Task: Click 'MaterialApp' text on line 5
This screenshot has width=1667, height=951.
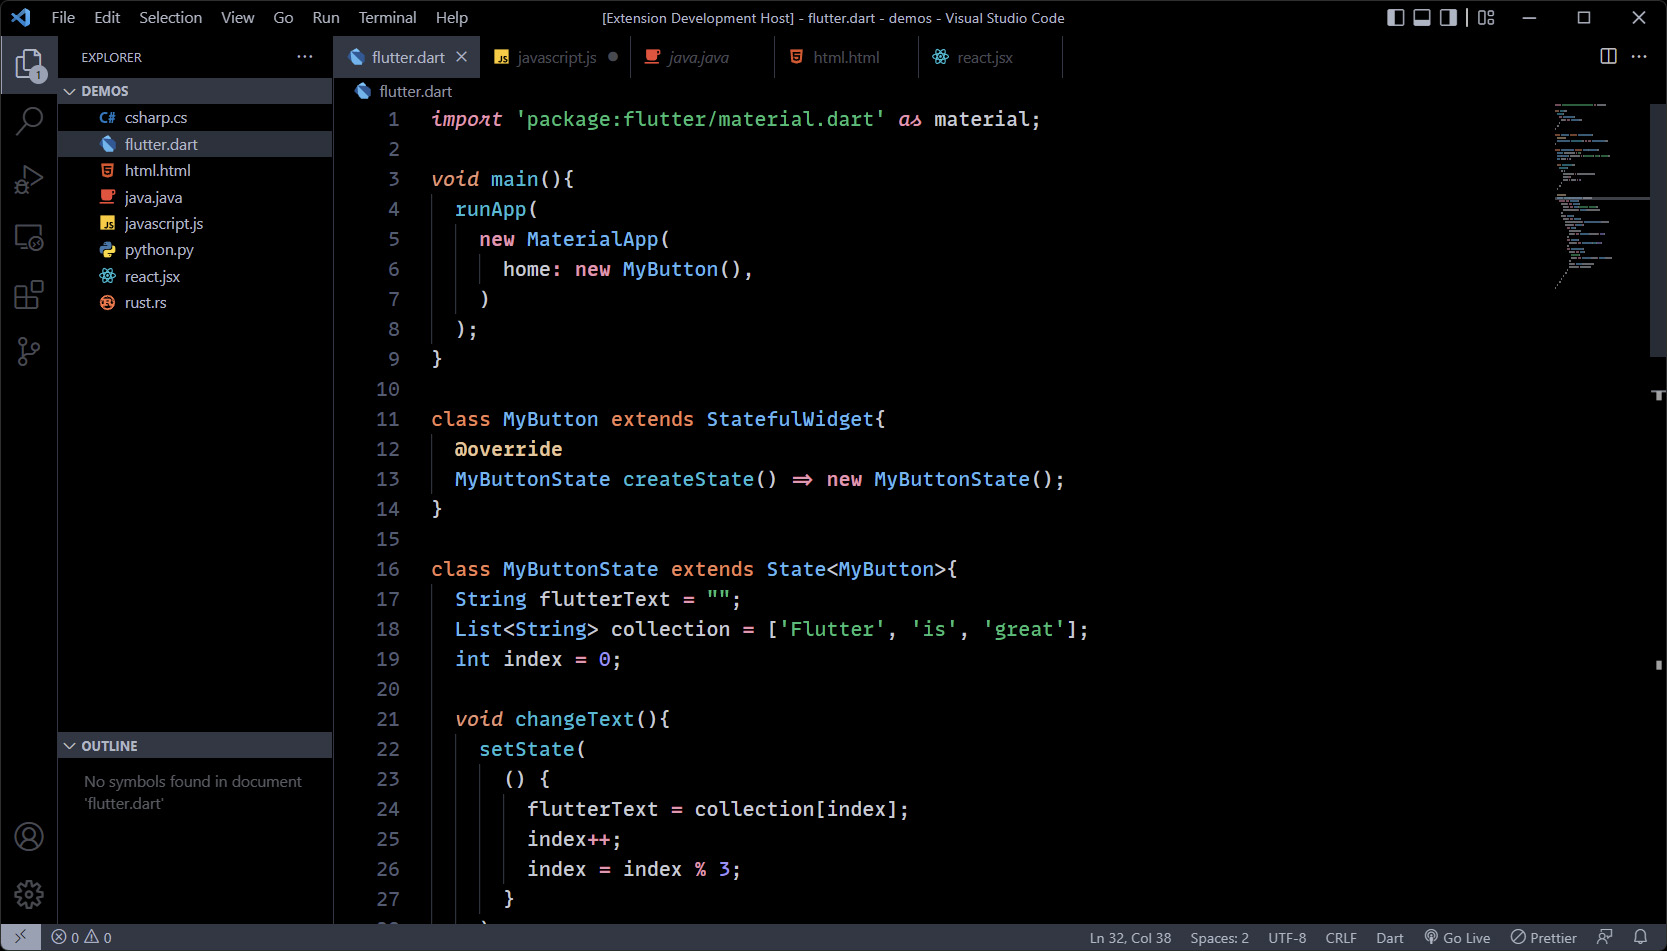Action: click(x=592, y=239)
